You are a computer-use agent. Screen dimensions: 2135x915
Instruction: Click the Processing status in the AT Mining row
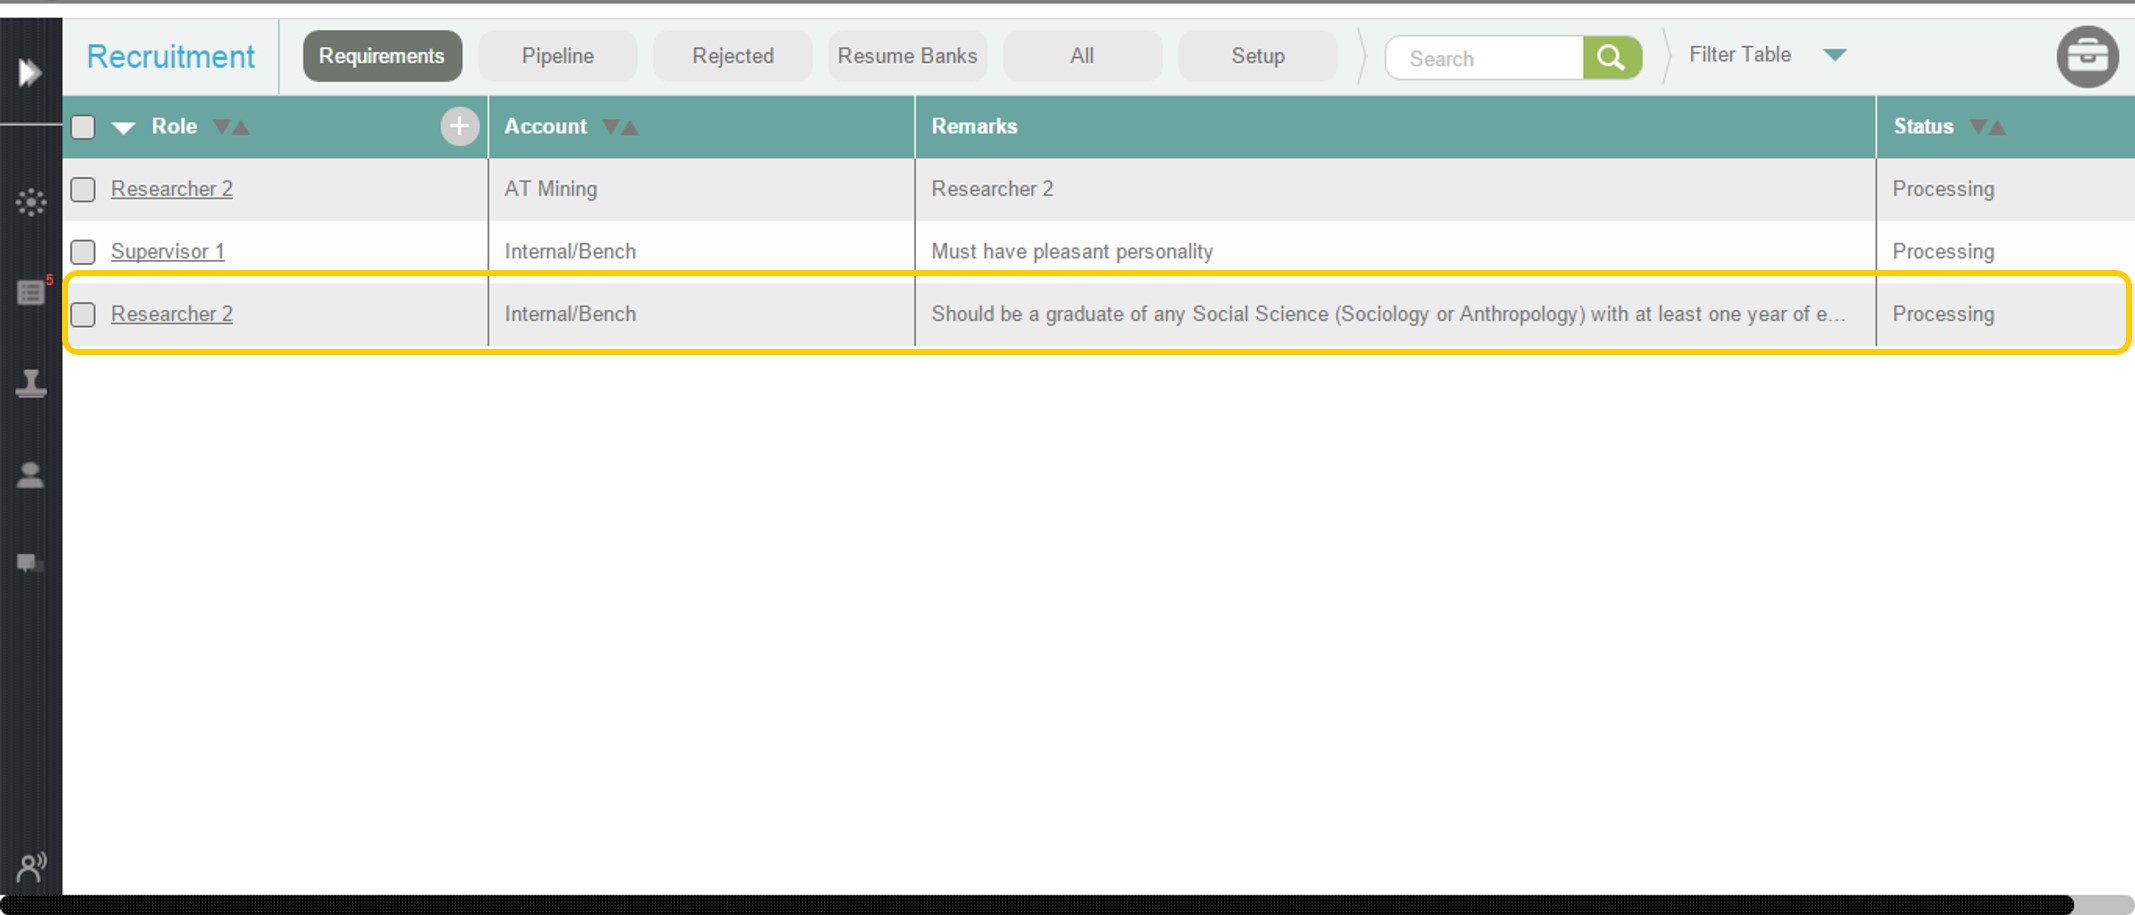[x=1943, y=189]
